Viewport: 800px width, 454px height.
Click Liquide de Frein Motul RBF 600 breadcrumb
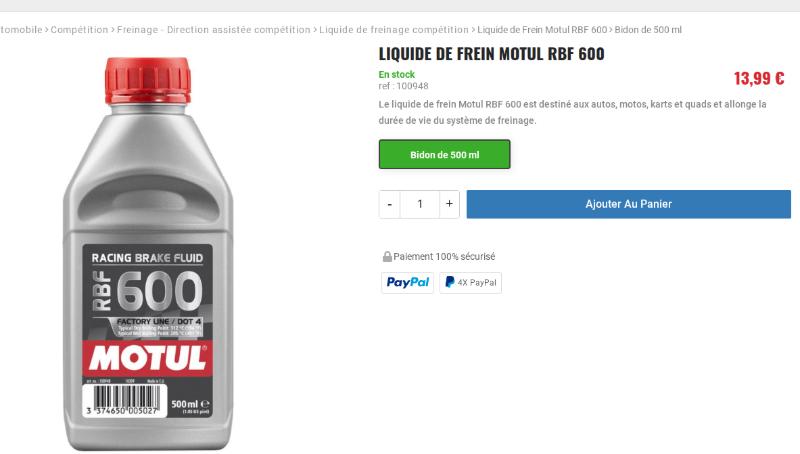point(542,30)
